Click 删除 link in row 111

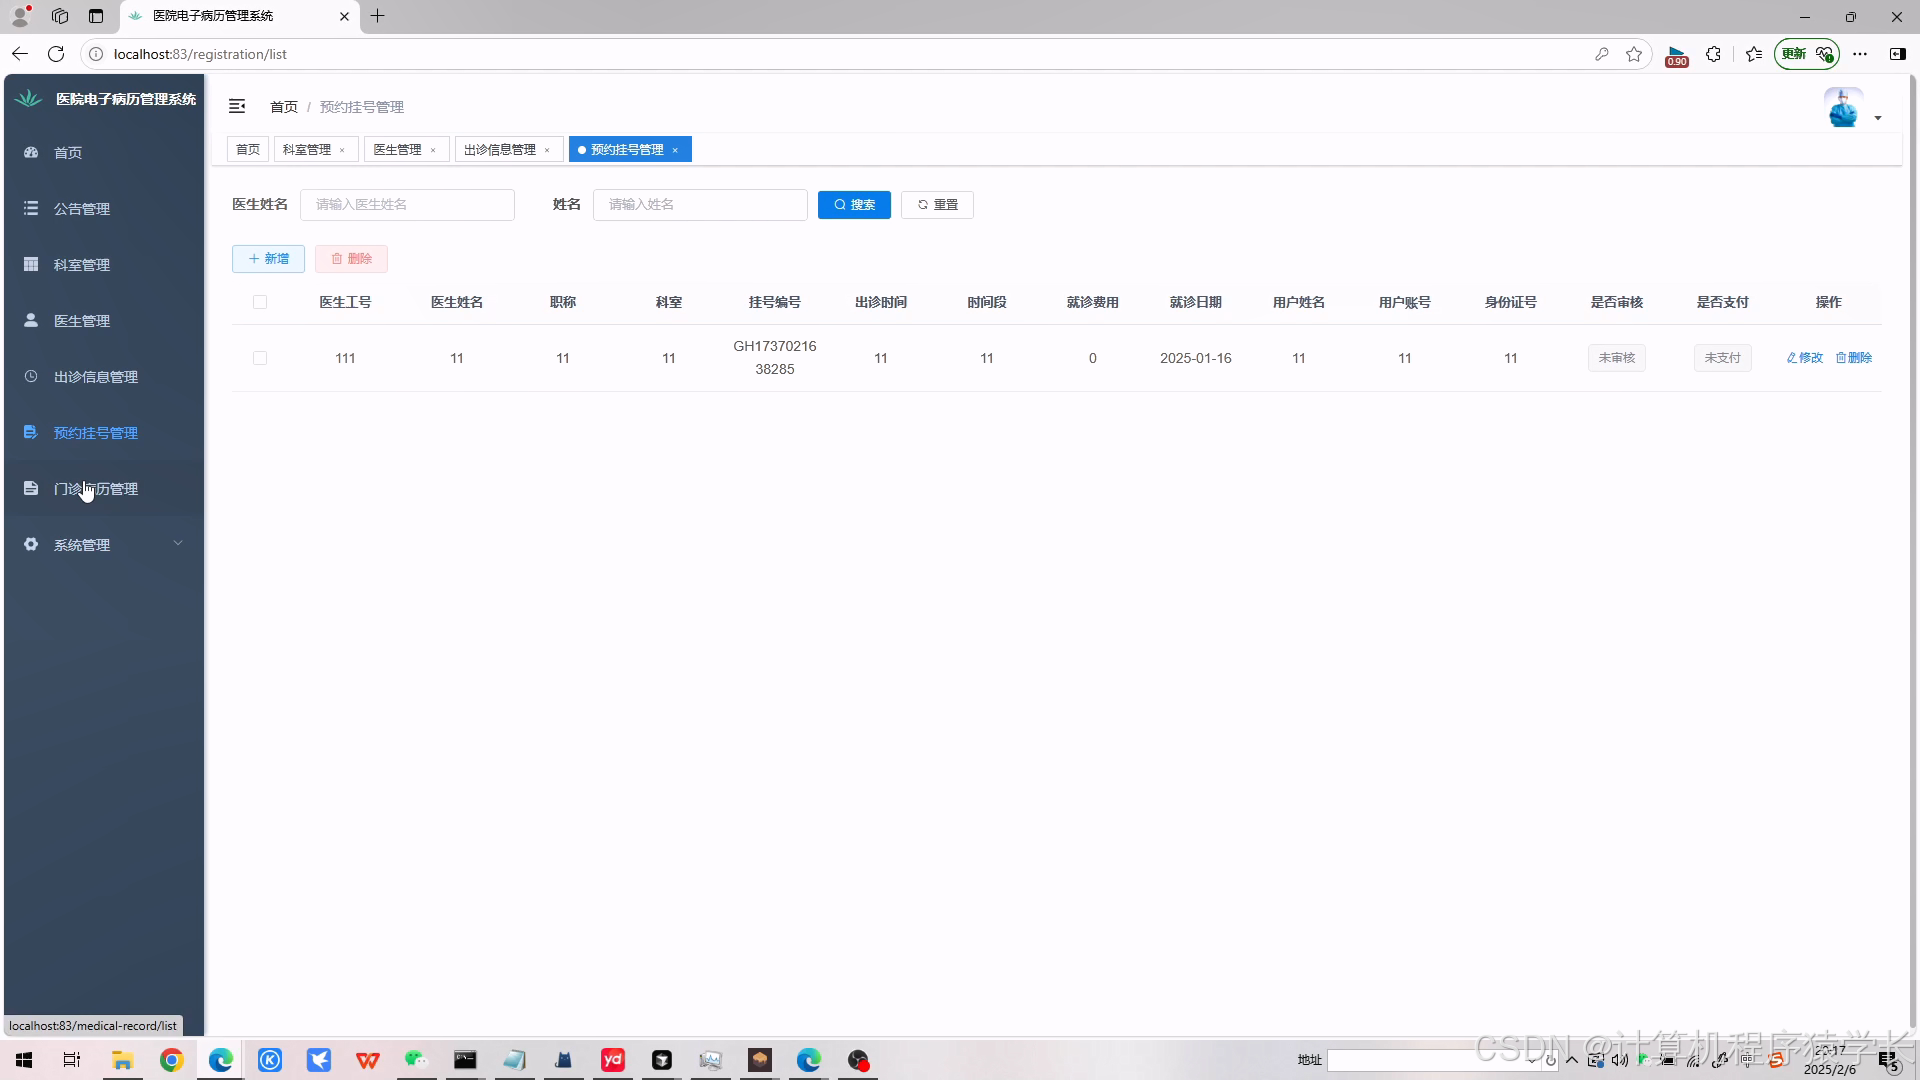[1854, 358]
